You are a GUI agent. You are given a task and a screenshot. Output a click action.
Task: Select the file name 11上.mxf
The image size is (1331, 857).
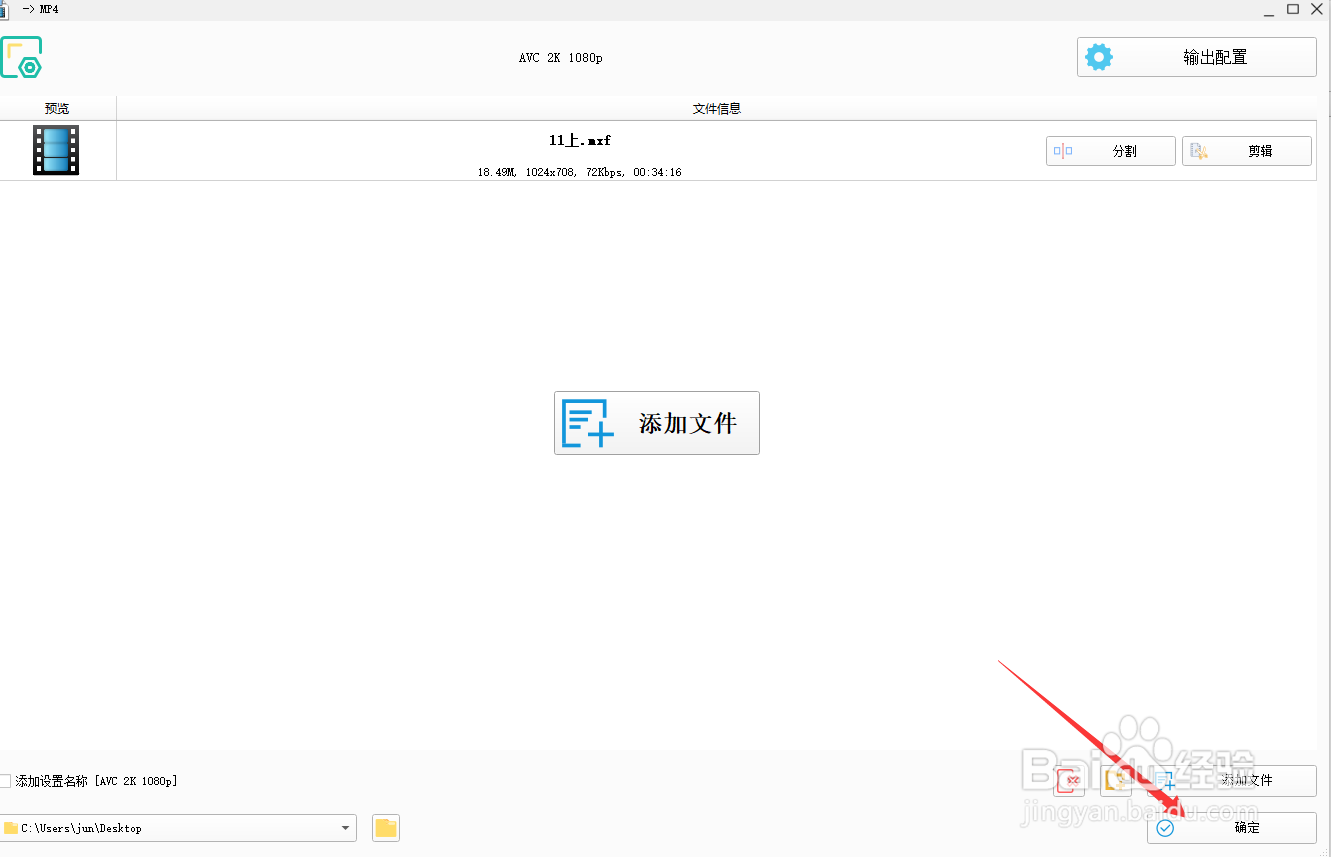(x=580, y=141)
